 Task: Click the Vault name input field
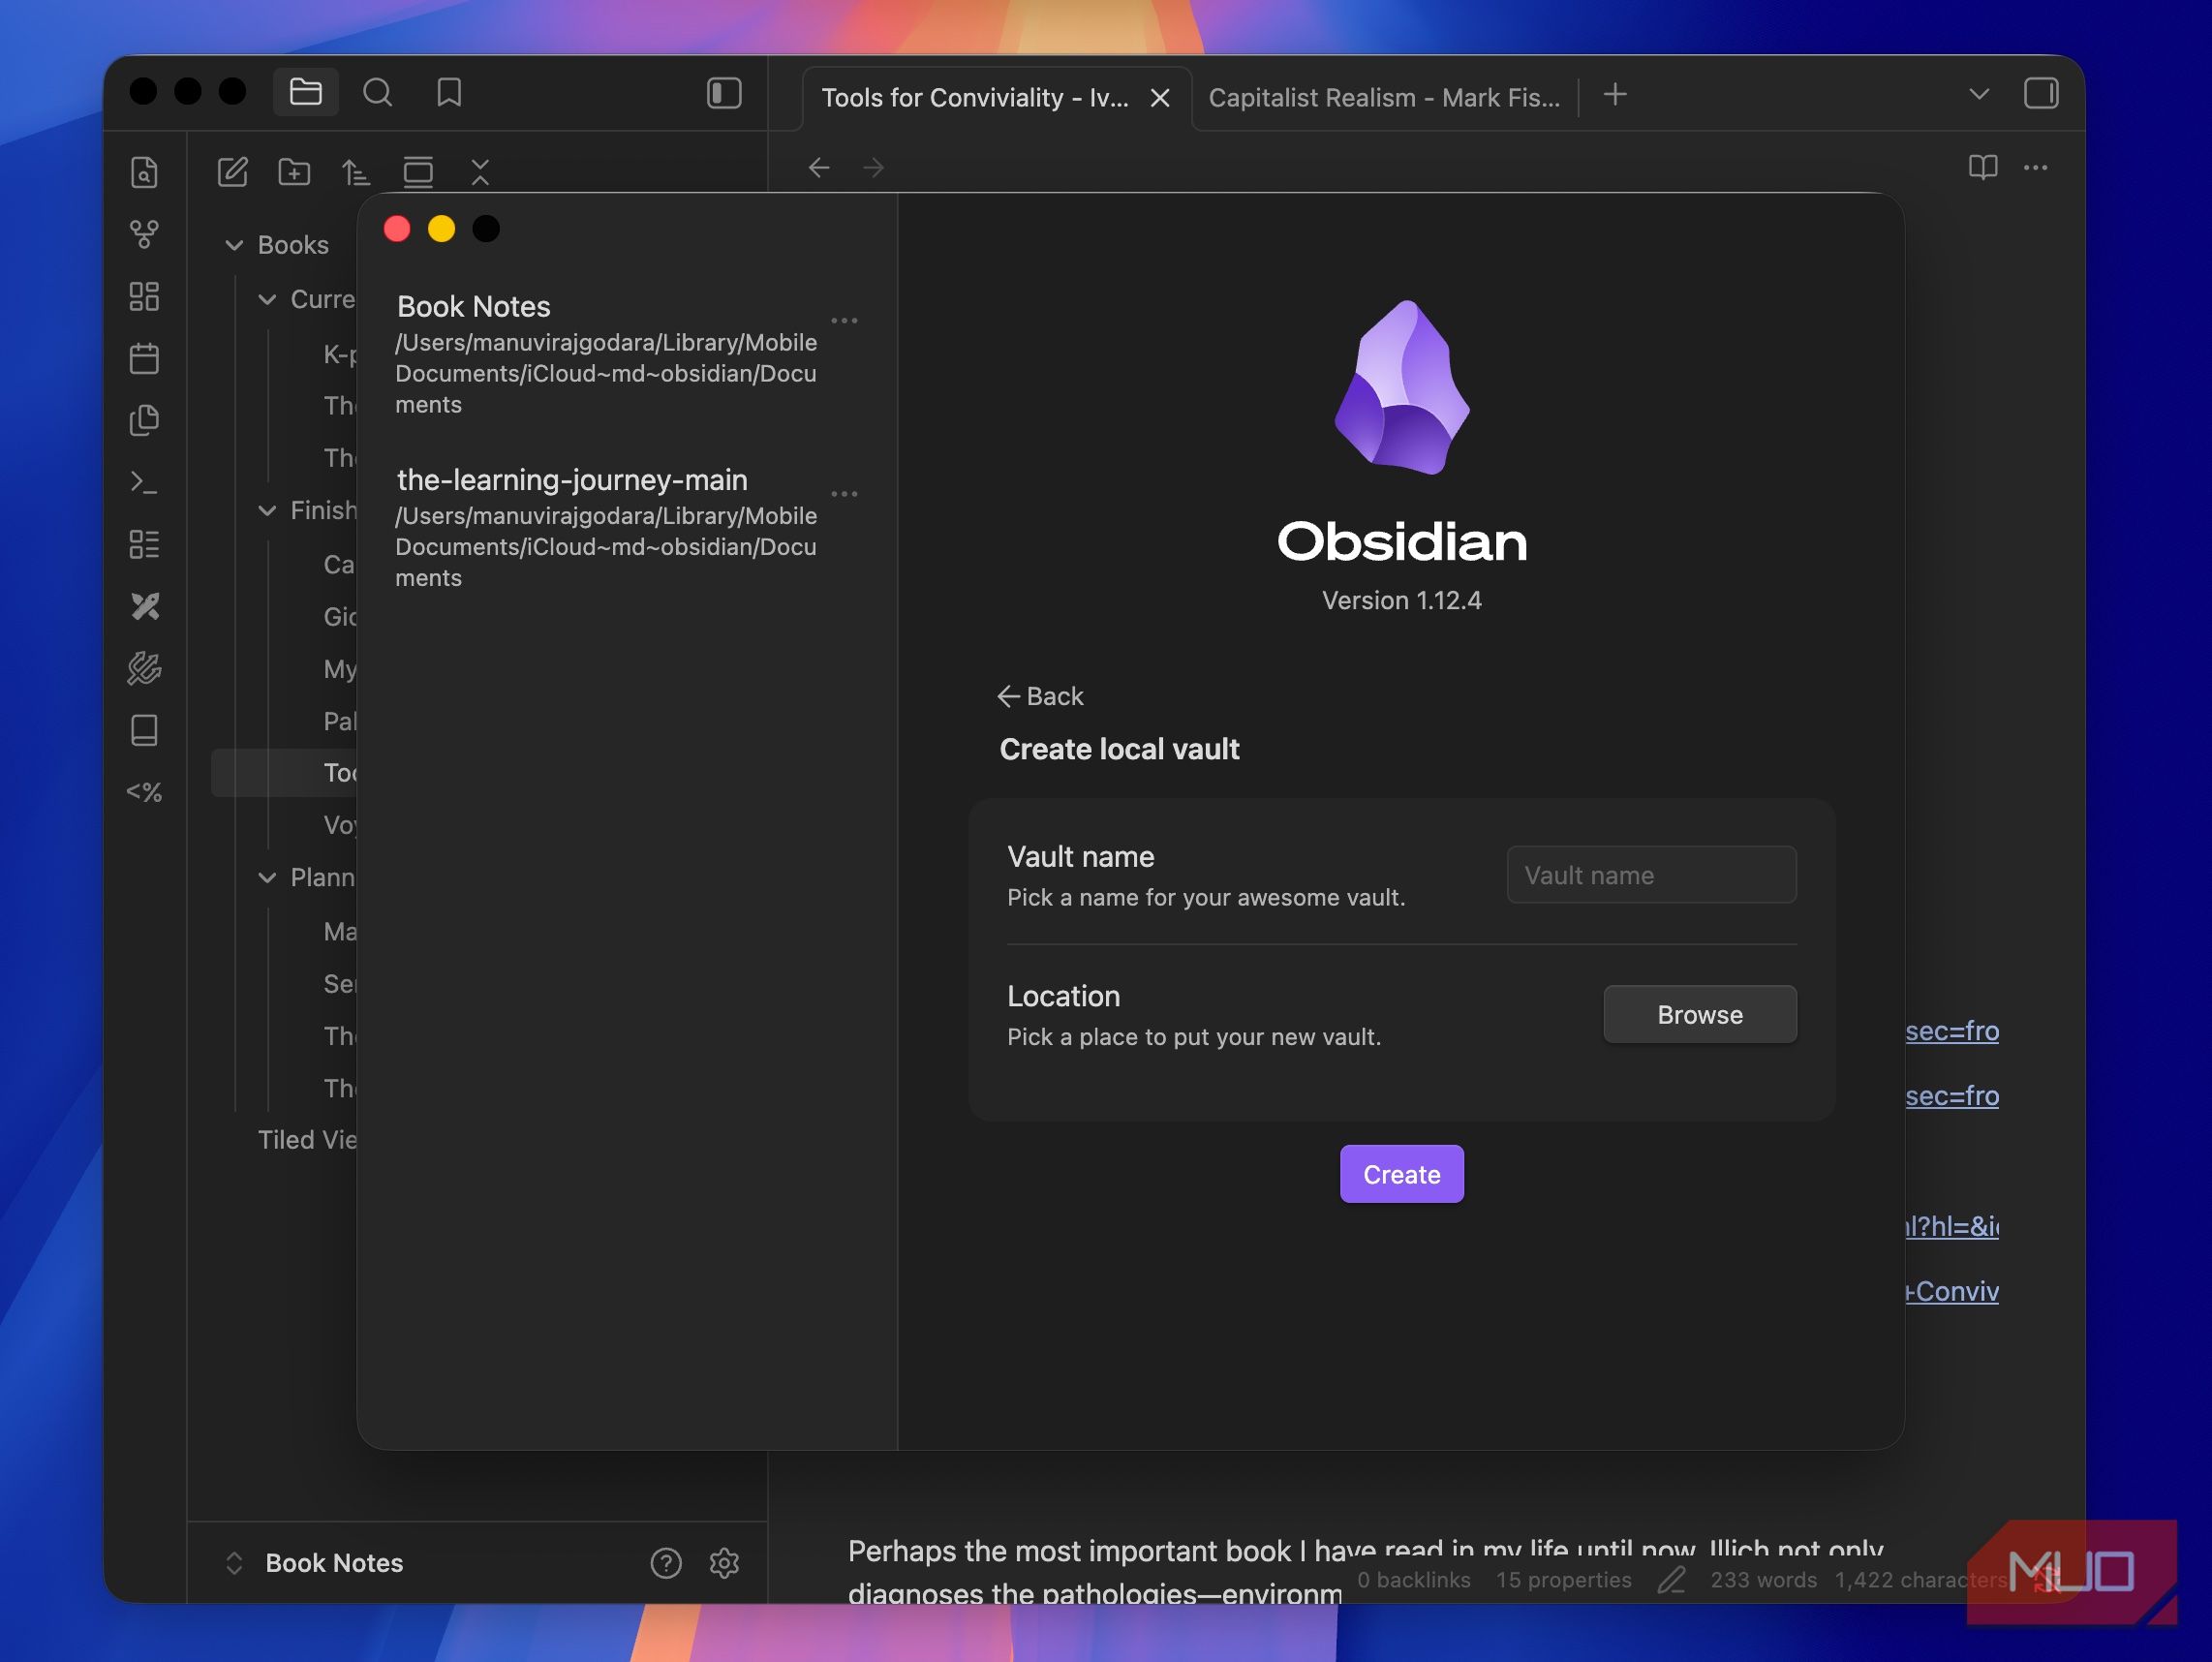pos(1651,875)
